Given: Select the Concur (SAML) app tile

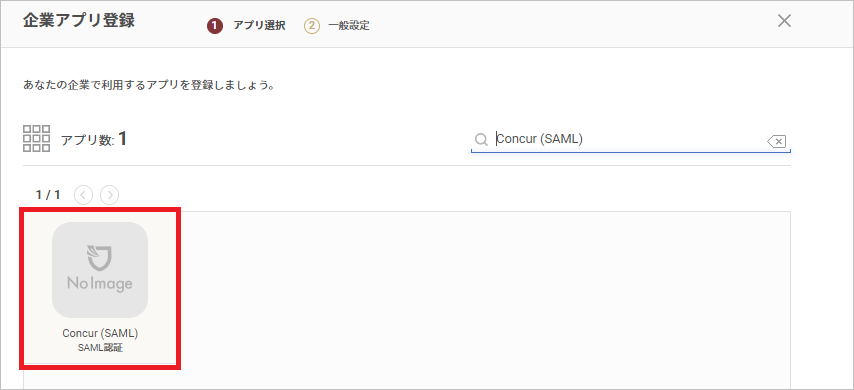Looking at the screenshot, I should [100, 288].
